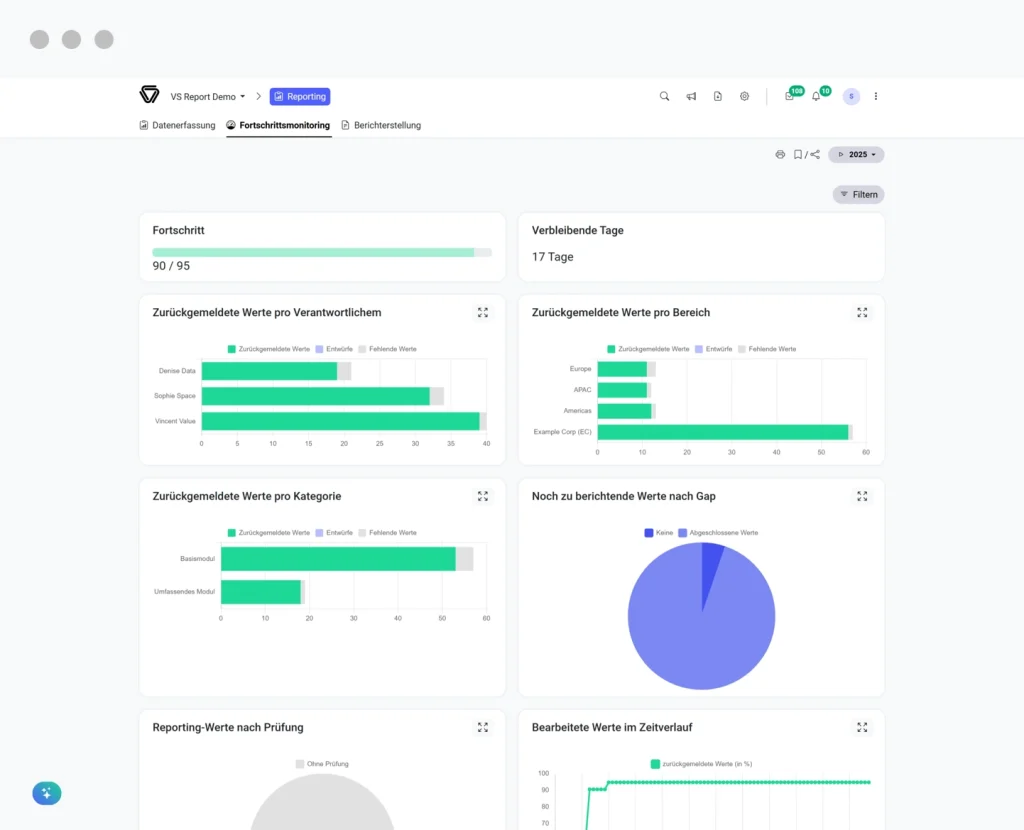Expand Noch zu berichtende Werte nach Gap chart

coord(862,496)
